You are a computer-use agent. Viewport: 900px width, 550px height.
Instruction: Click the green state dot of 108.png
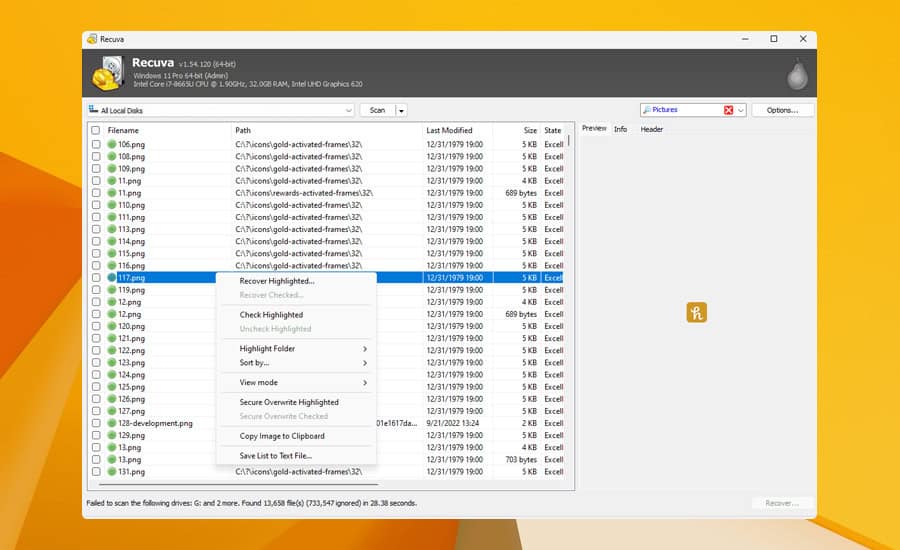[112, 156]
